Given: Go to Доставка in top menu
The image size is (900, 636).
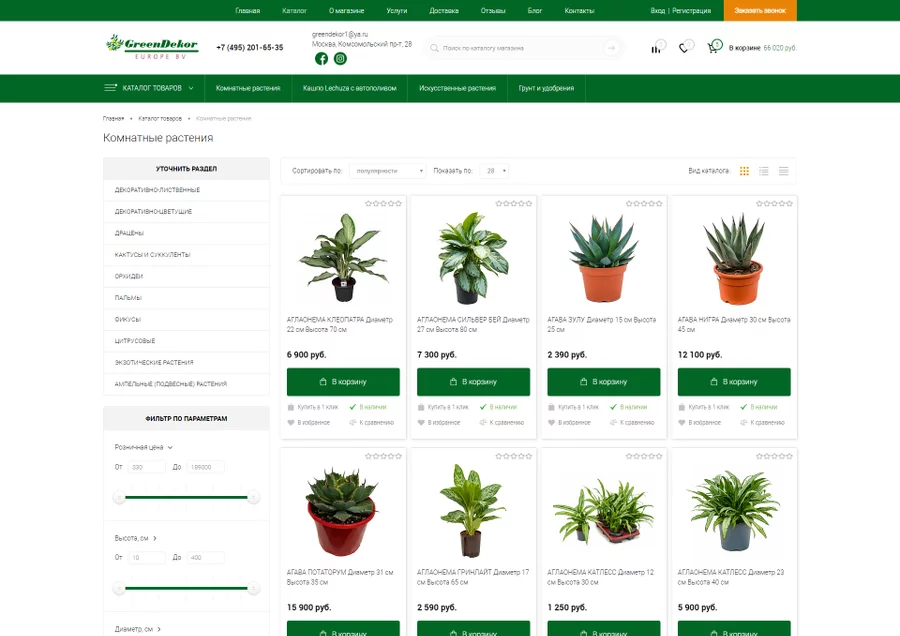Looking at the screenshot, I should (444, 10).
